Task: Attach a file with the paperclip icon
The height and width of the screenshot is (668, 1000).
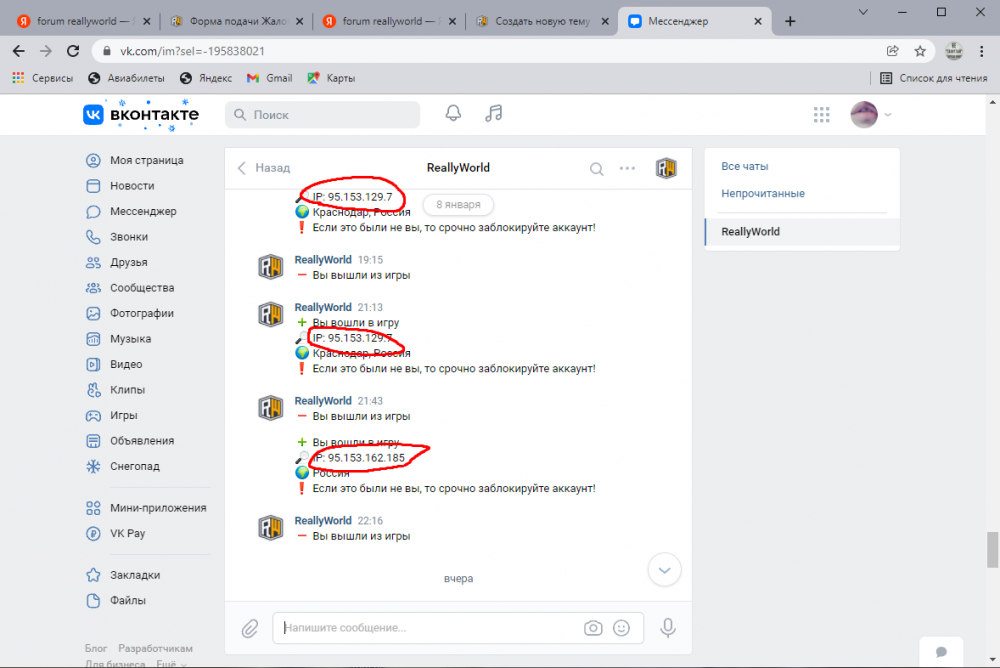Action: coord(250,628)
